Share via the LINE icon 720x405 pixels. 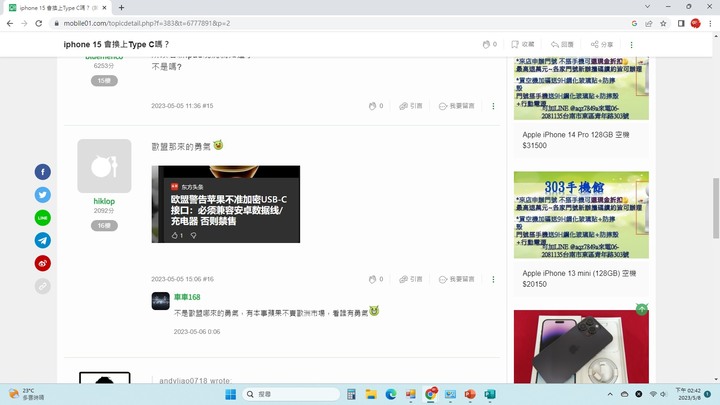43,218
